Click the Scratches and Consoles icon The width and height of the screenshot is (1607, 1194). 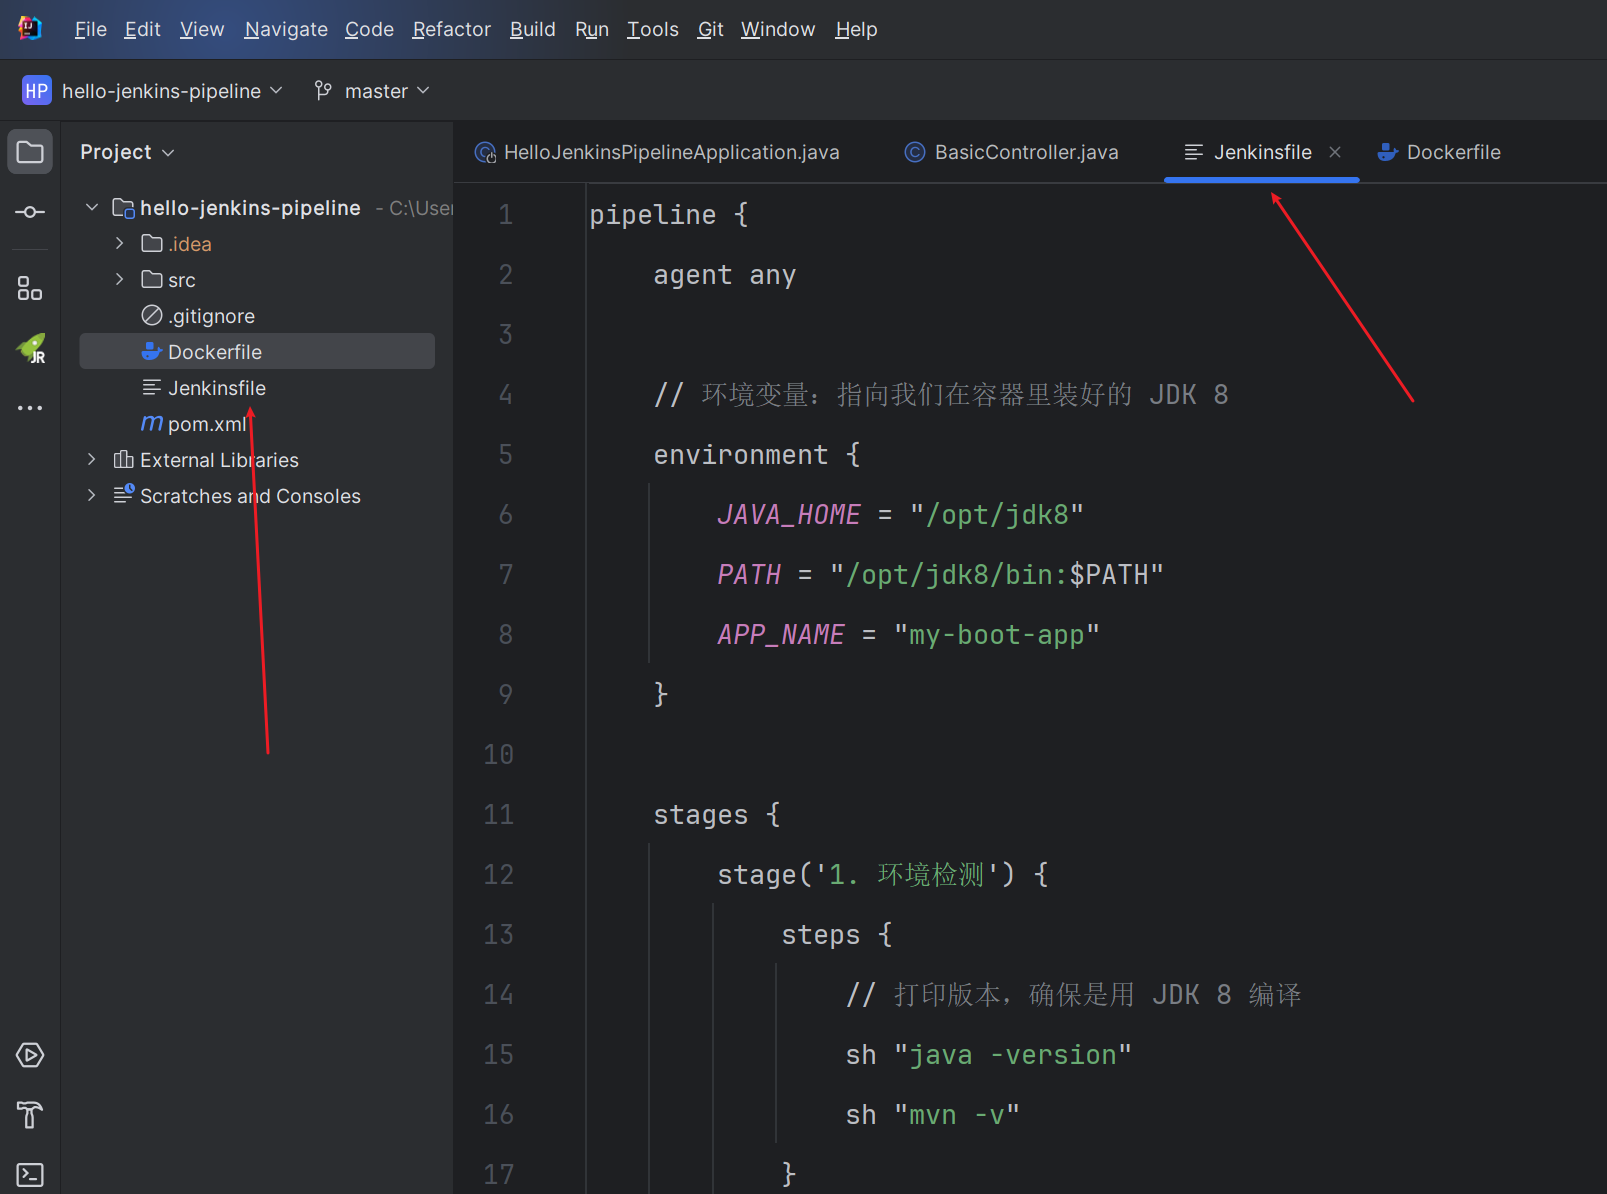[x=124, y=495]
